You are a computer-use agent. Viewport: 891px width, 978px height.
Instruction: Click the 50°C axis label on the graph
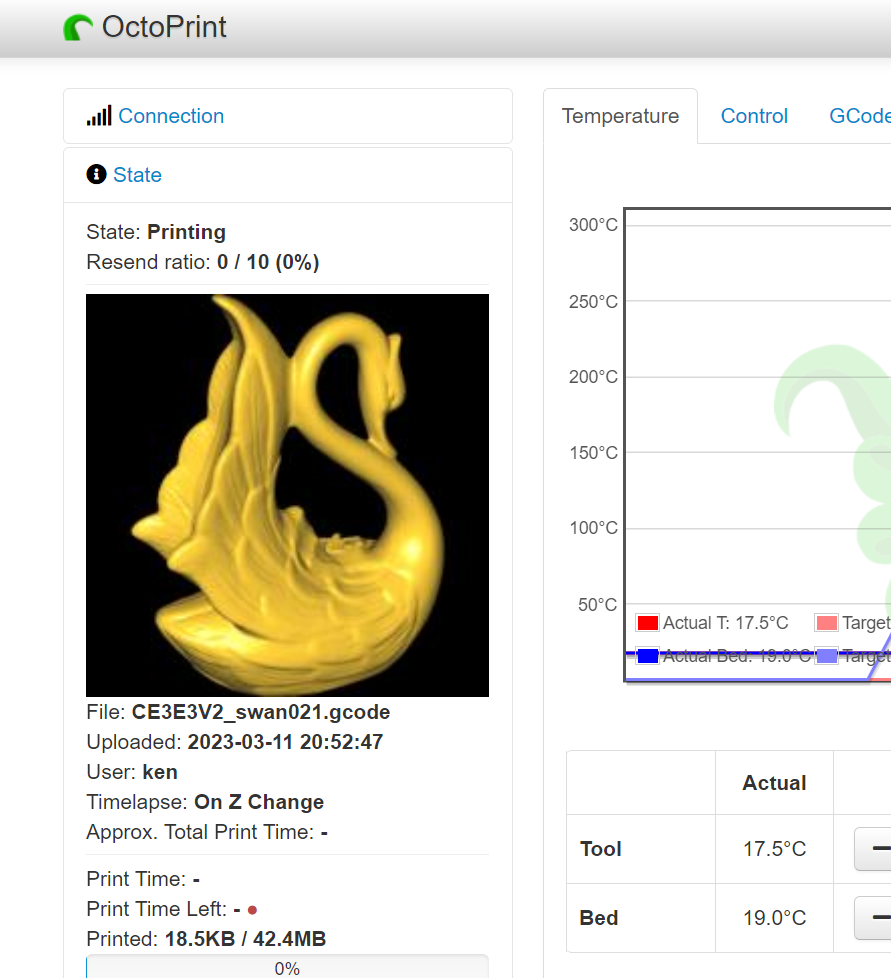[597, 604]
